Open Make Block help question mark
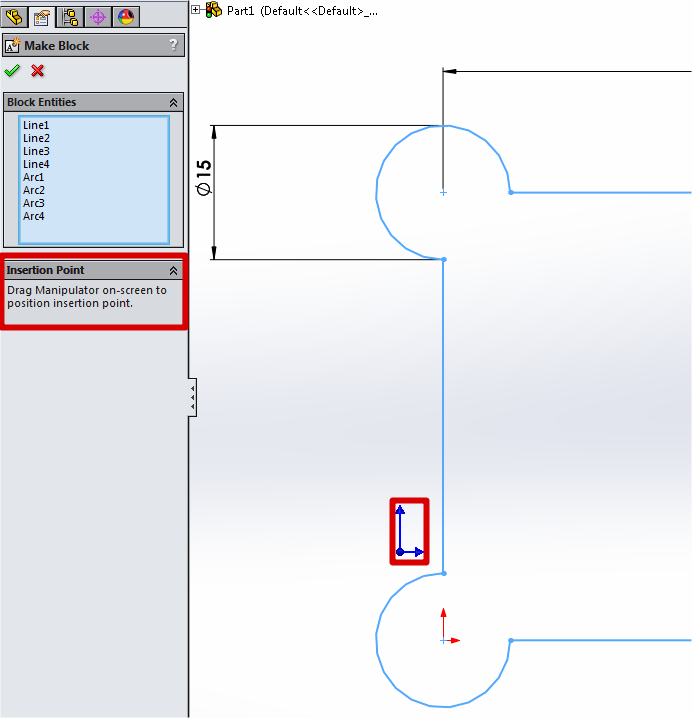 tap(173, 45)
